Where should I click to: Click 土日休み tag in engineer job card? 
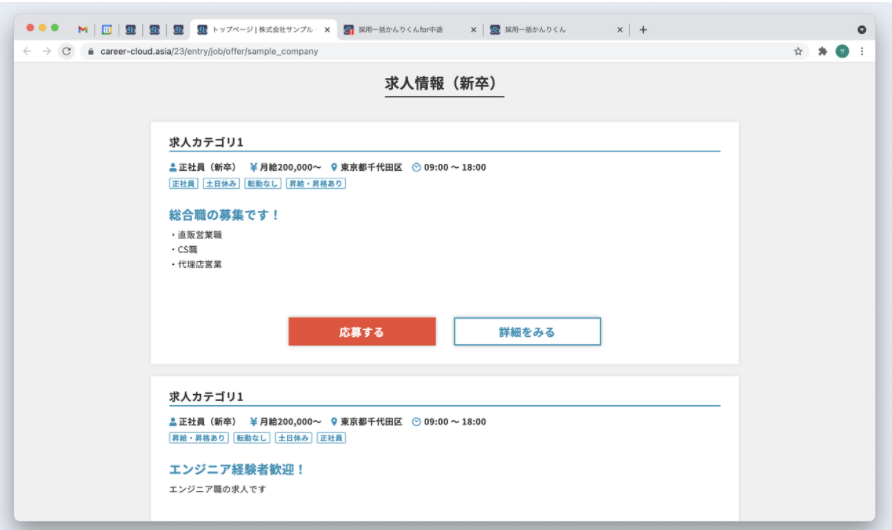tap(293, 438)
